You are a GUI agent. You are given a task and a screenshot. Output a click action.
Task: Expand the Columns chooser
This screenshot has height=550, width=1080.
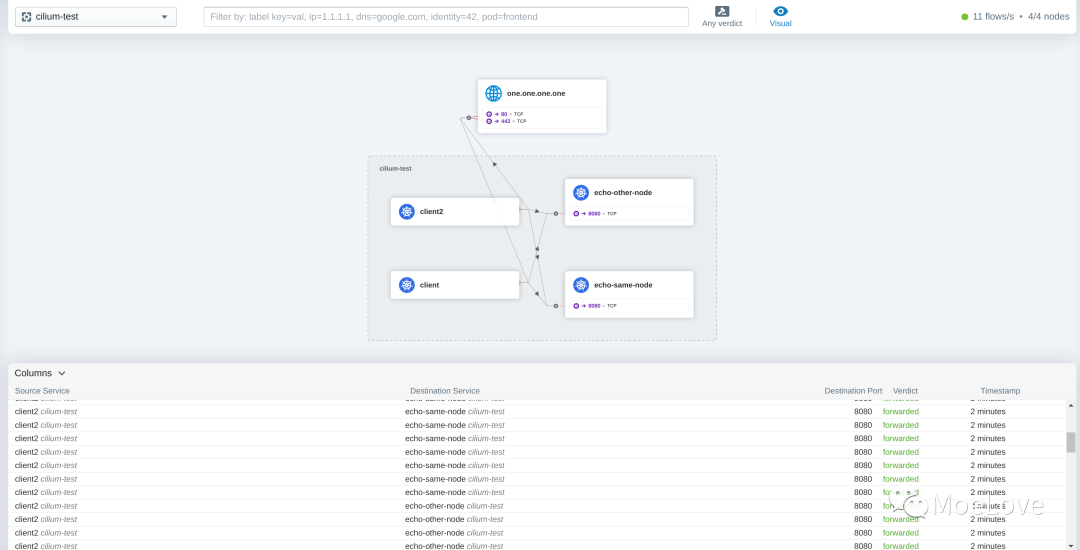click(40, 373)
